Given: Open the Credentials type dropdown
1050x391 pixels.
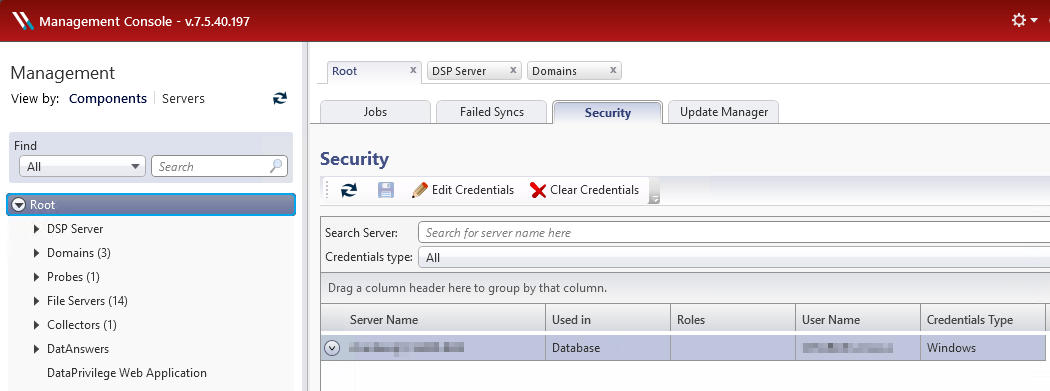Looking at the screenshot, I should point(733,257).
